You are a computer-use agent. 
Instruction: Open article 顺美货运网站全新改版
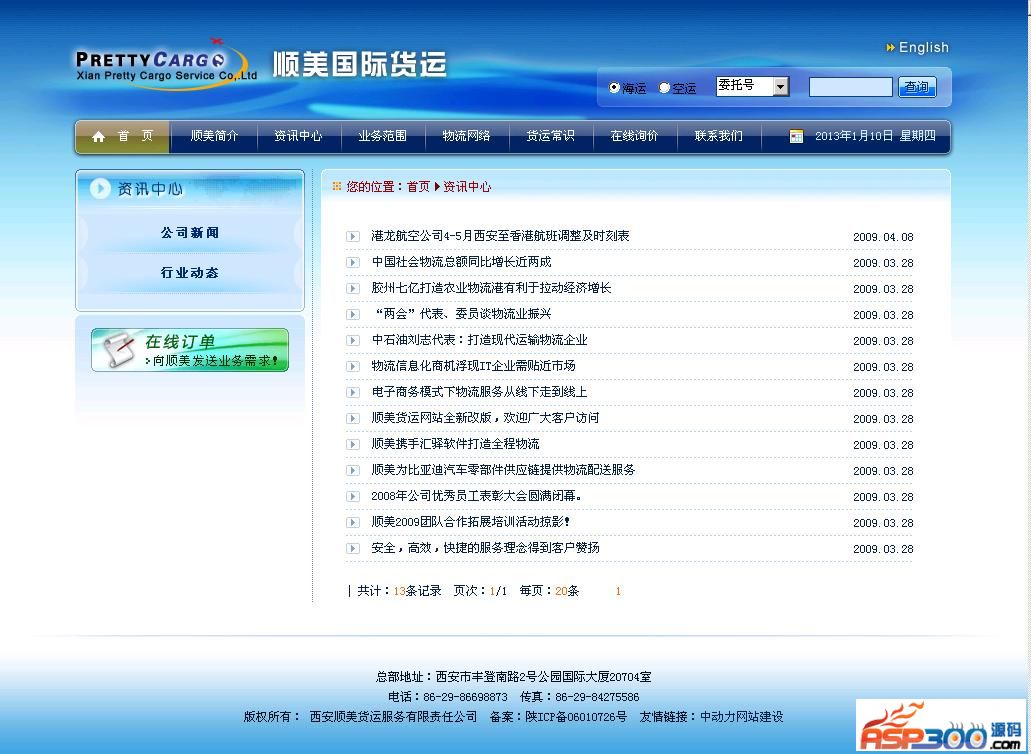[x=485, y=418]
